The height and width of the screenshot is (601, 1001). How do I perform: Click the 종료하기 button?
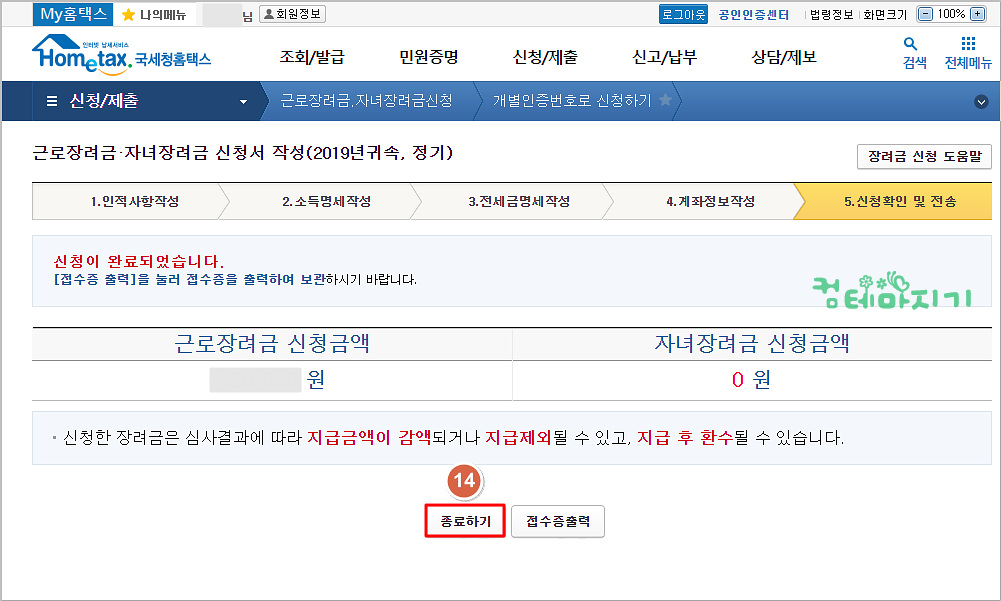point(465,521)
